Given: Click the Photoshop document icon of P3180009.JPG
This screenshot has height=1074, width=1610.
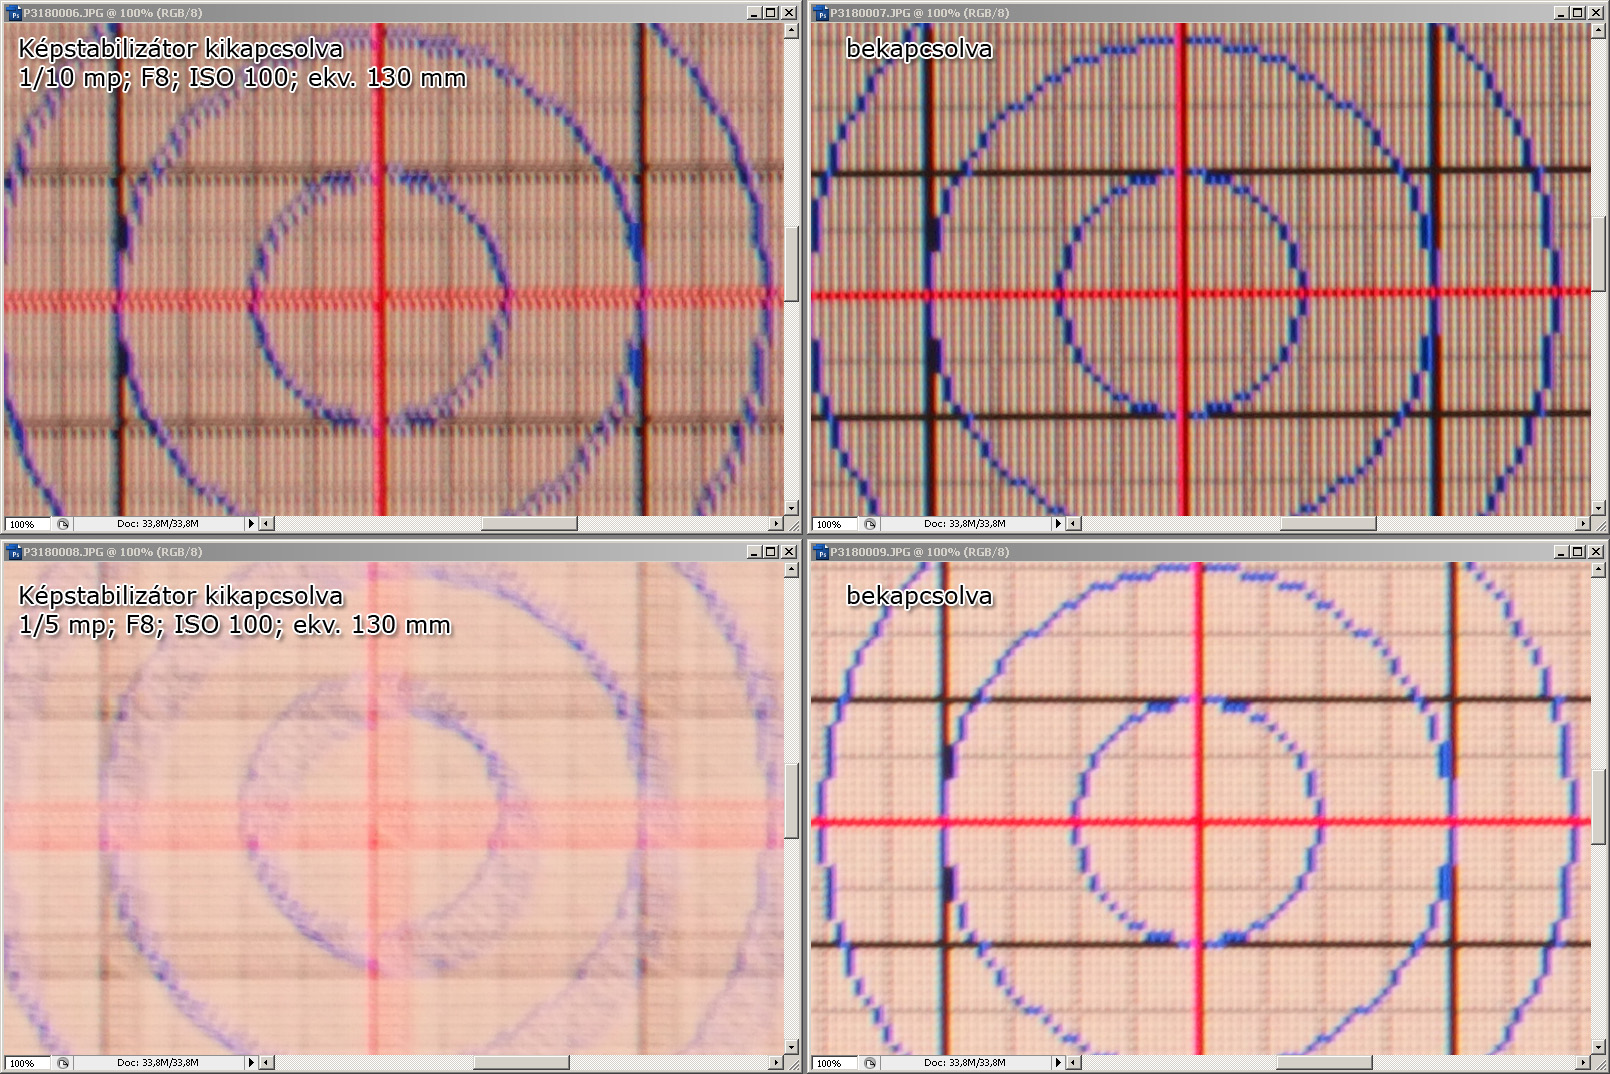Looking at the screenshot, I should (x=821, y=552).
